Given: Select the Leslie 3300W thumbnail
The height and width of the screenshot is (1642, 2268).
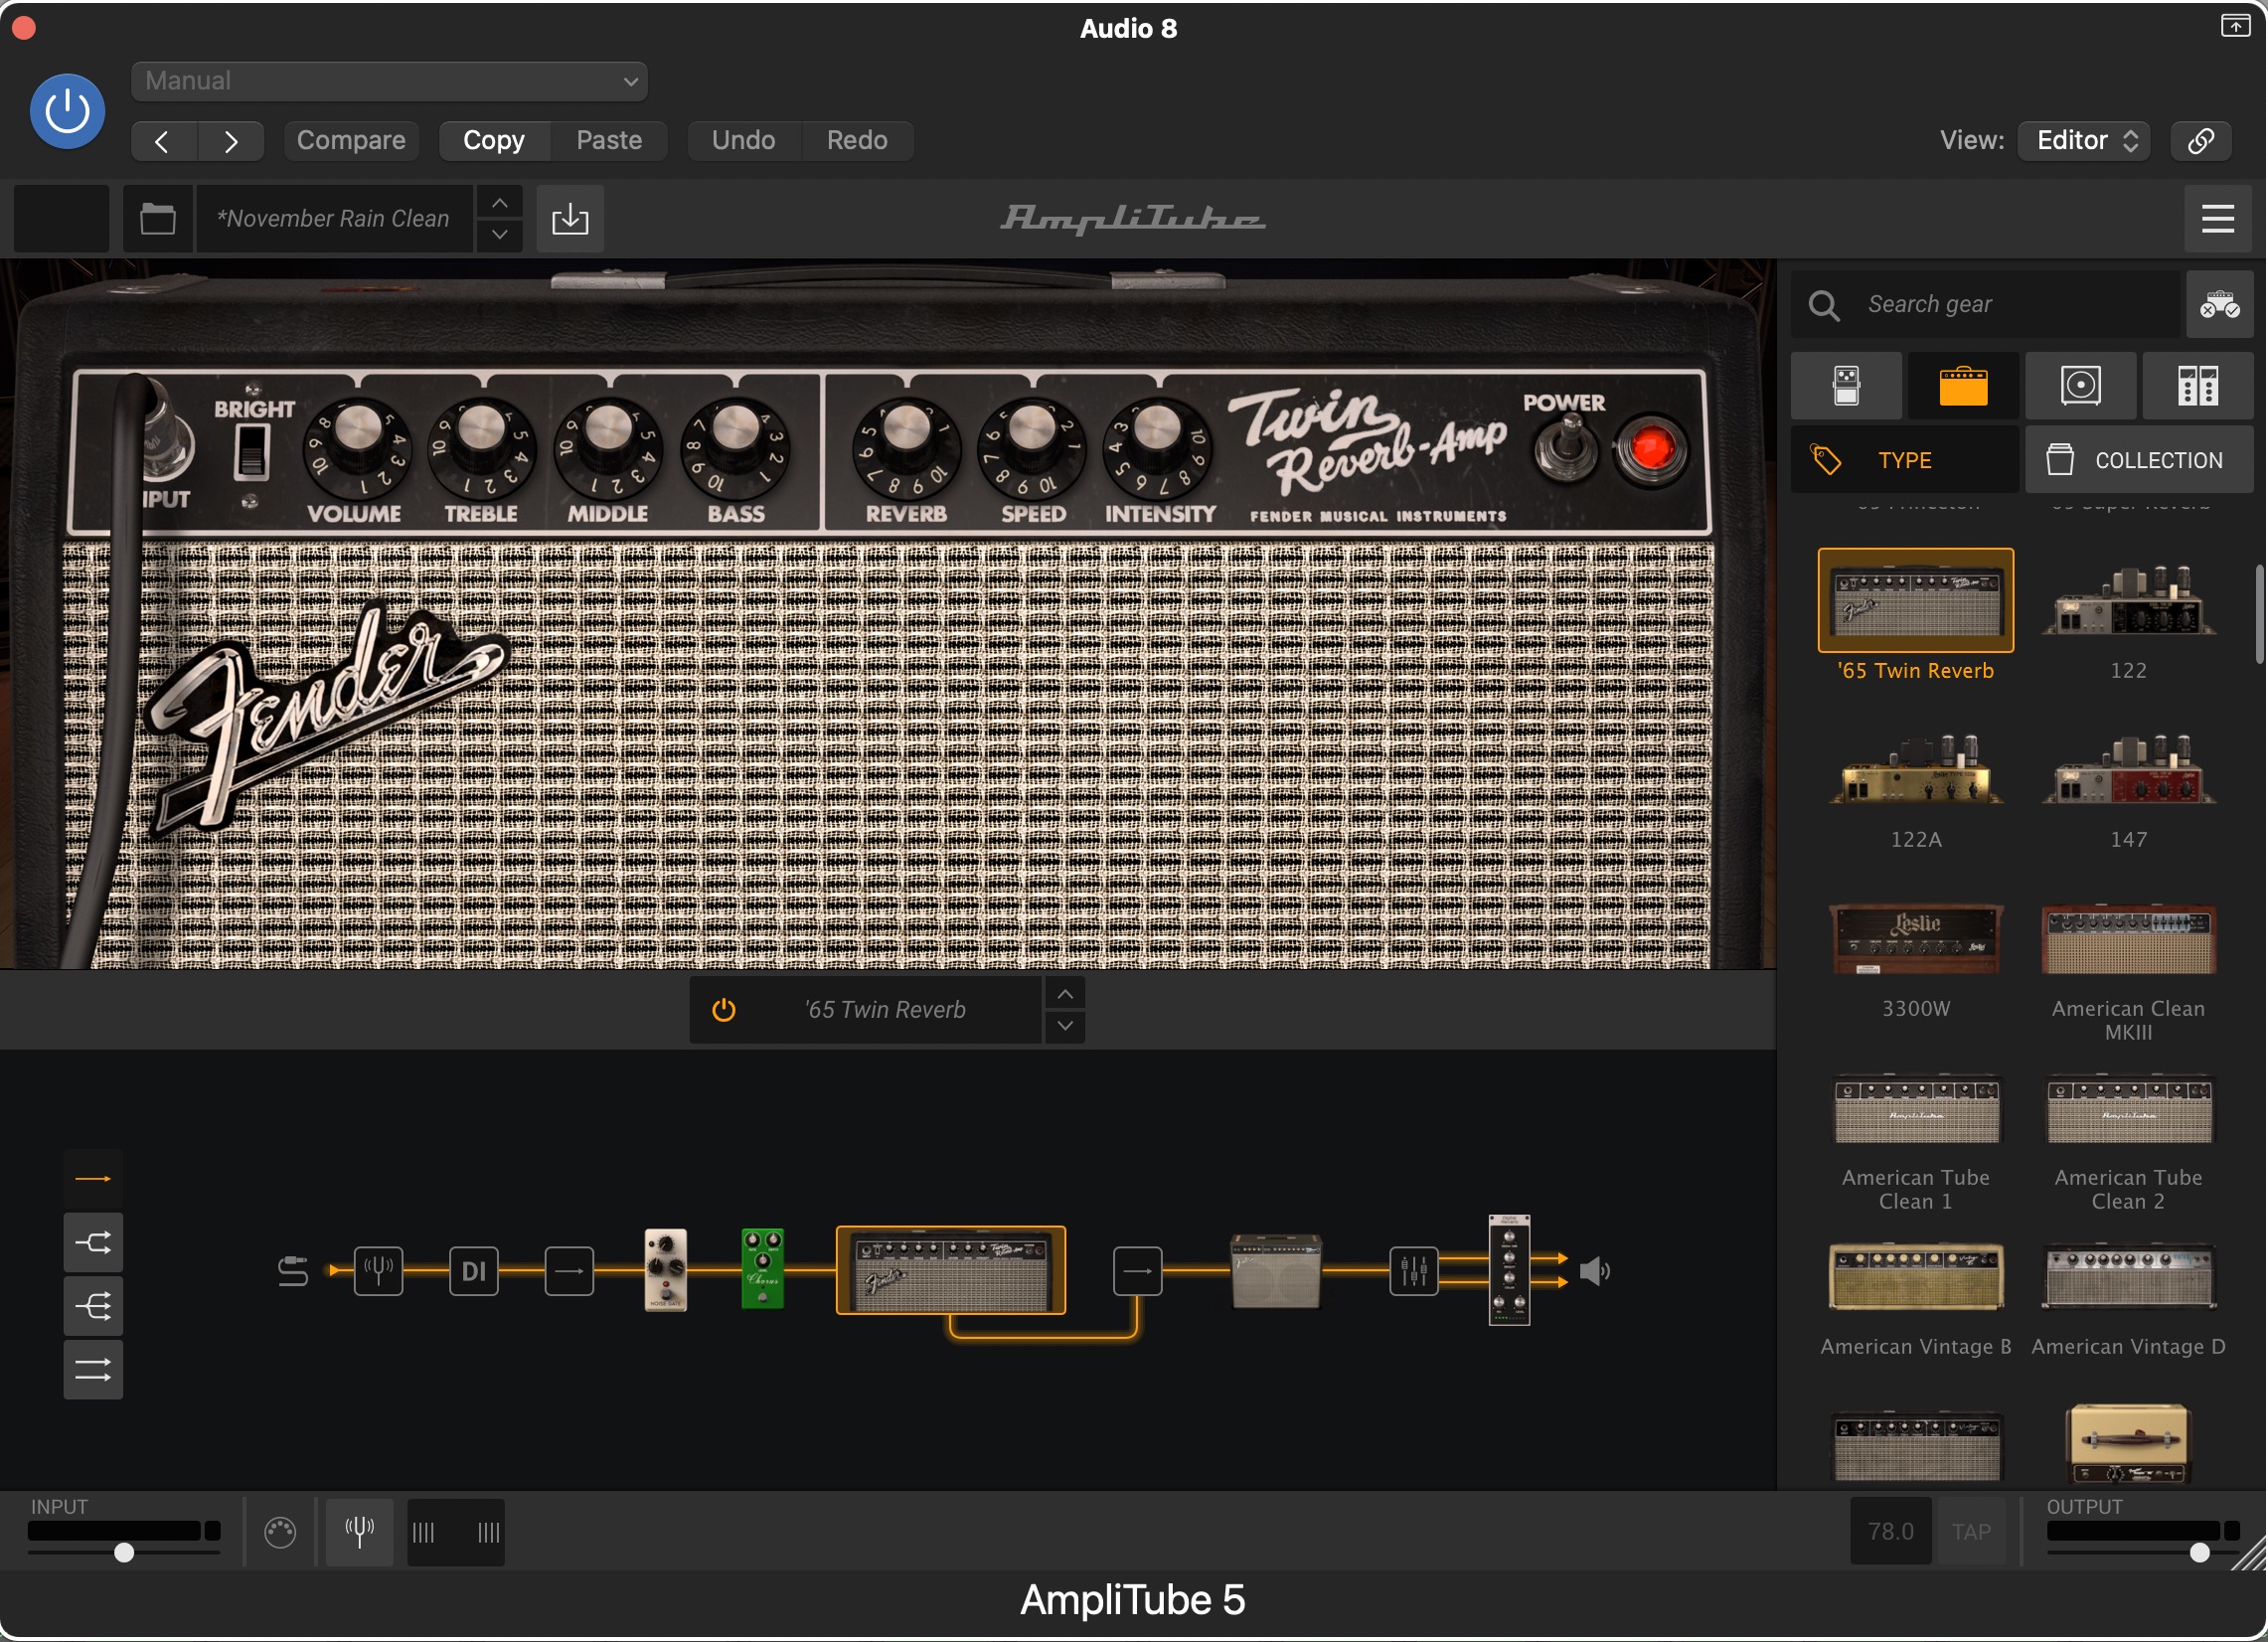Looking at the screenshot, I should click(1915, 938).
